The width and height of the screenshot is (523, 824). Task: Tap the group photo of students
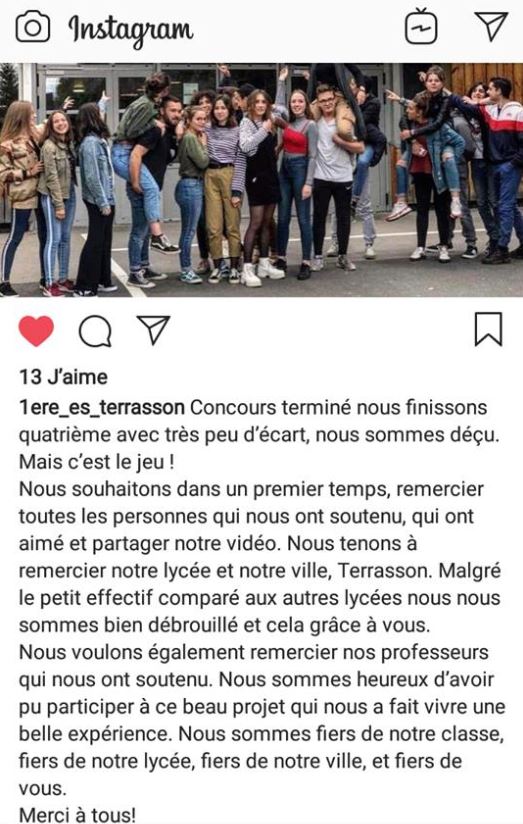(x=261, y=180)
